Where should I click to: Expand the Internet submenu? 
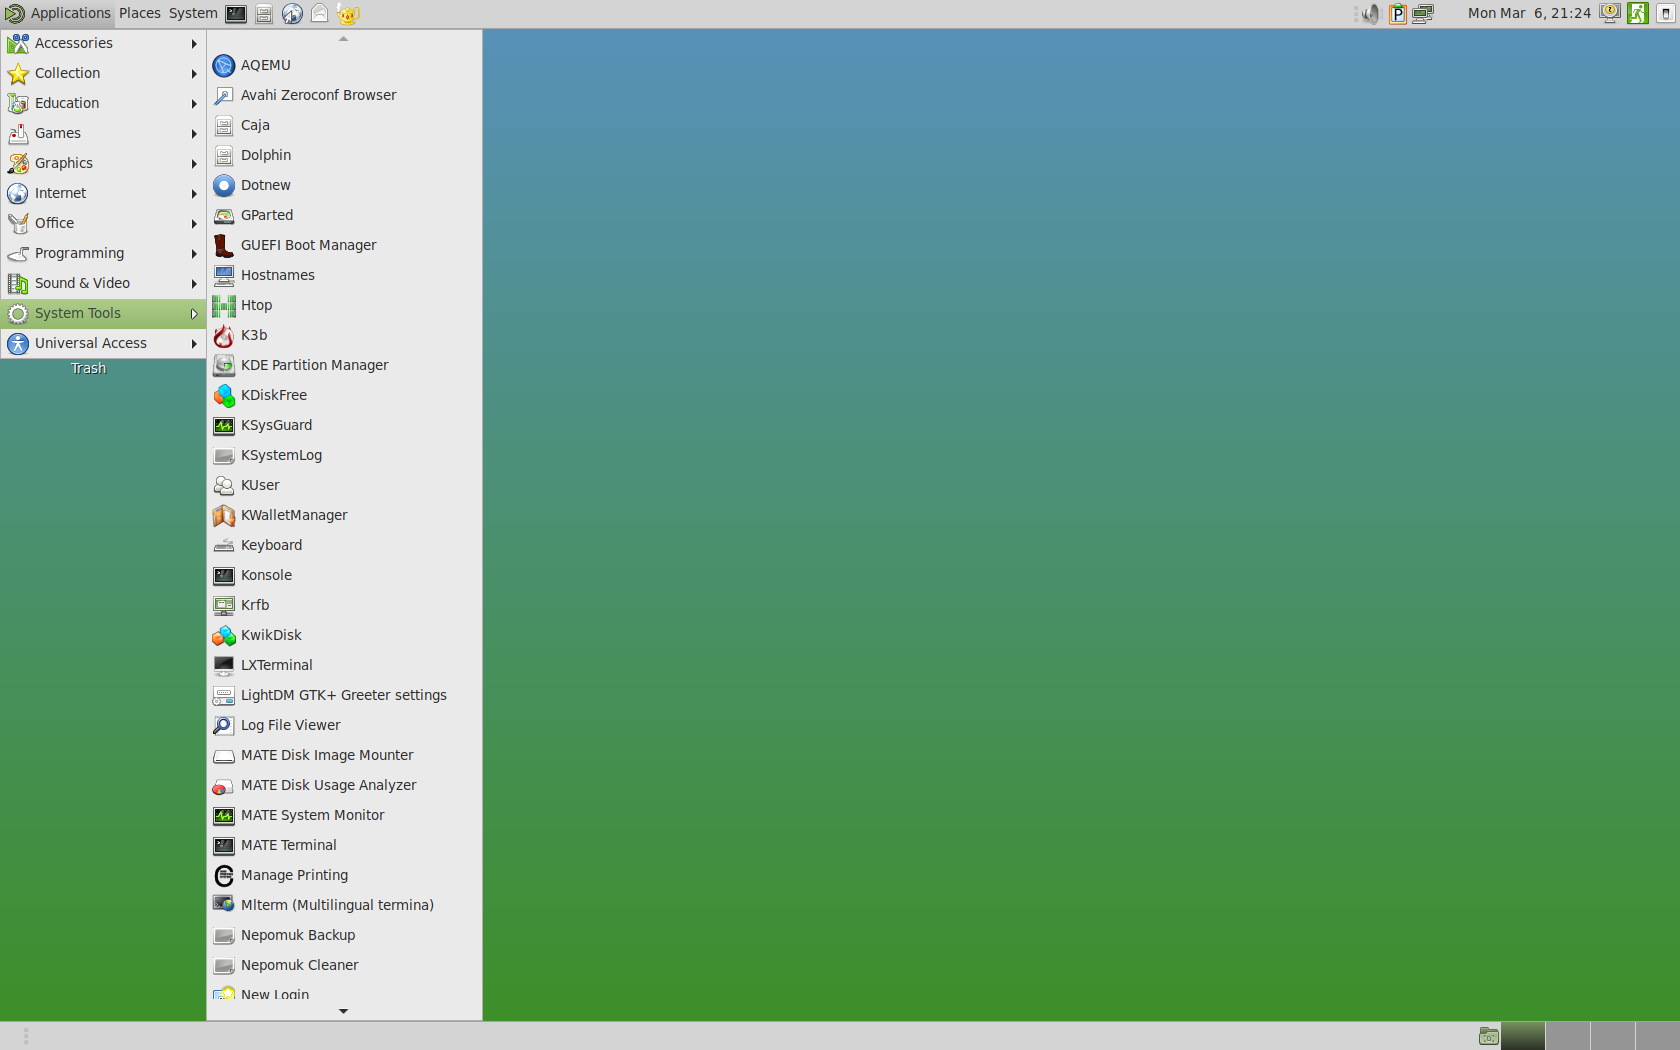tap(103, 193)
